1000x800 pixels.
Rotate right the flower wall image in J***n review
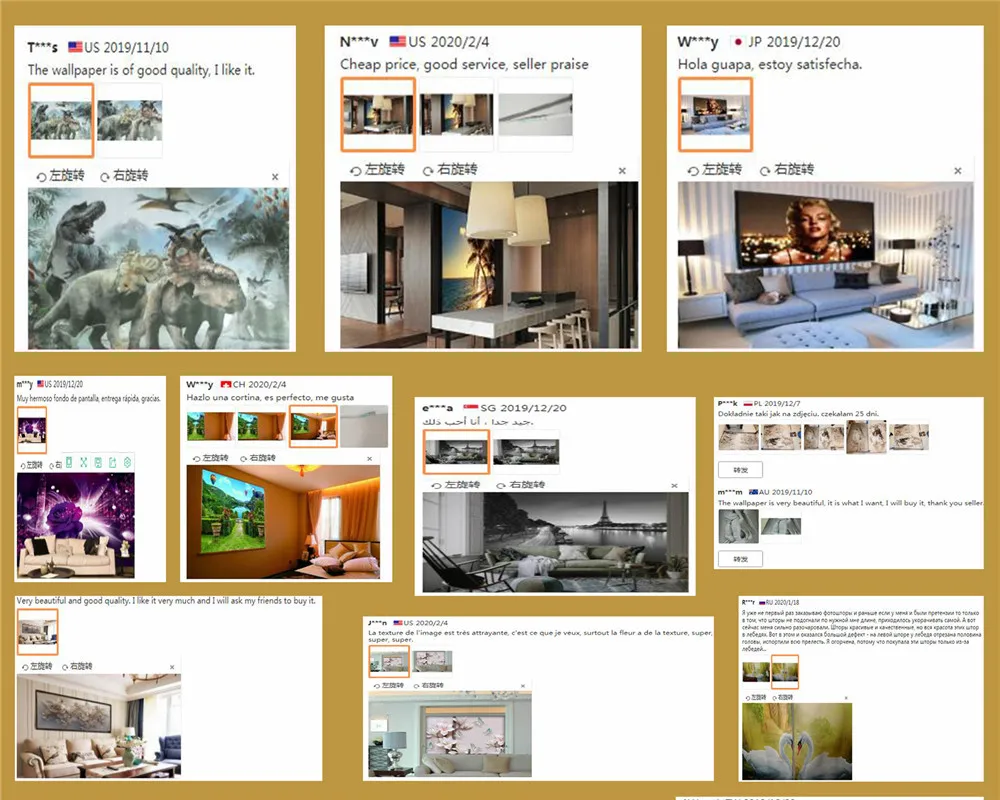coord(429,685)
